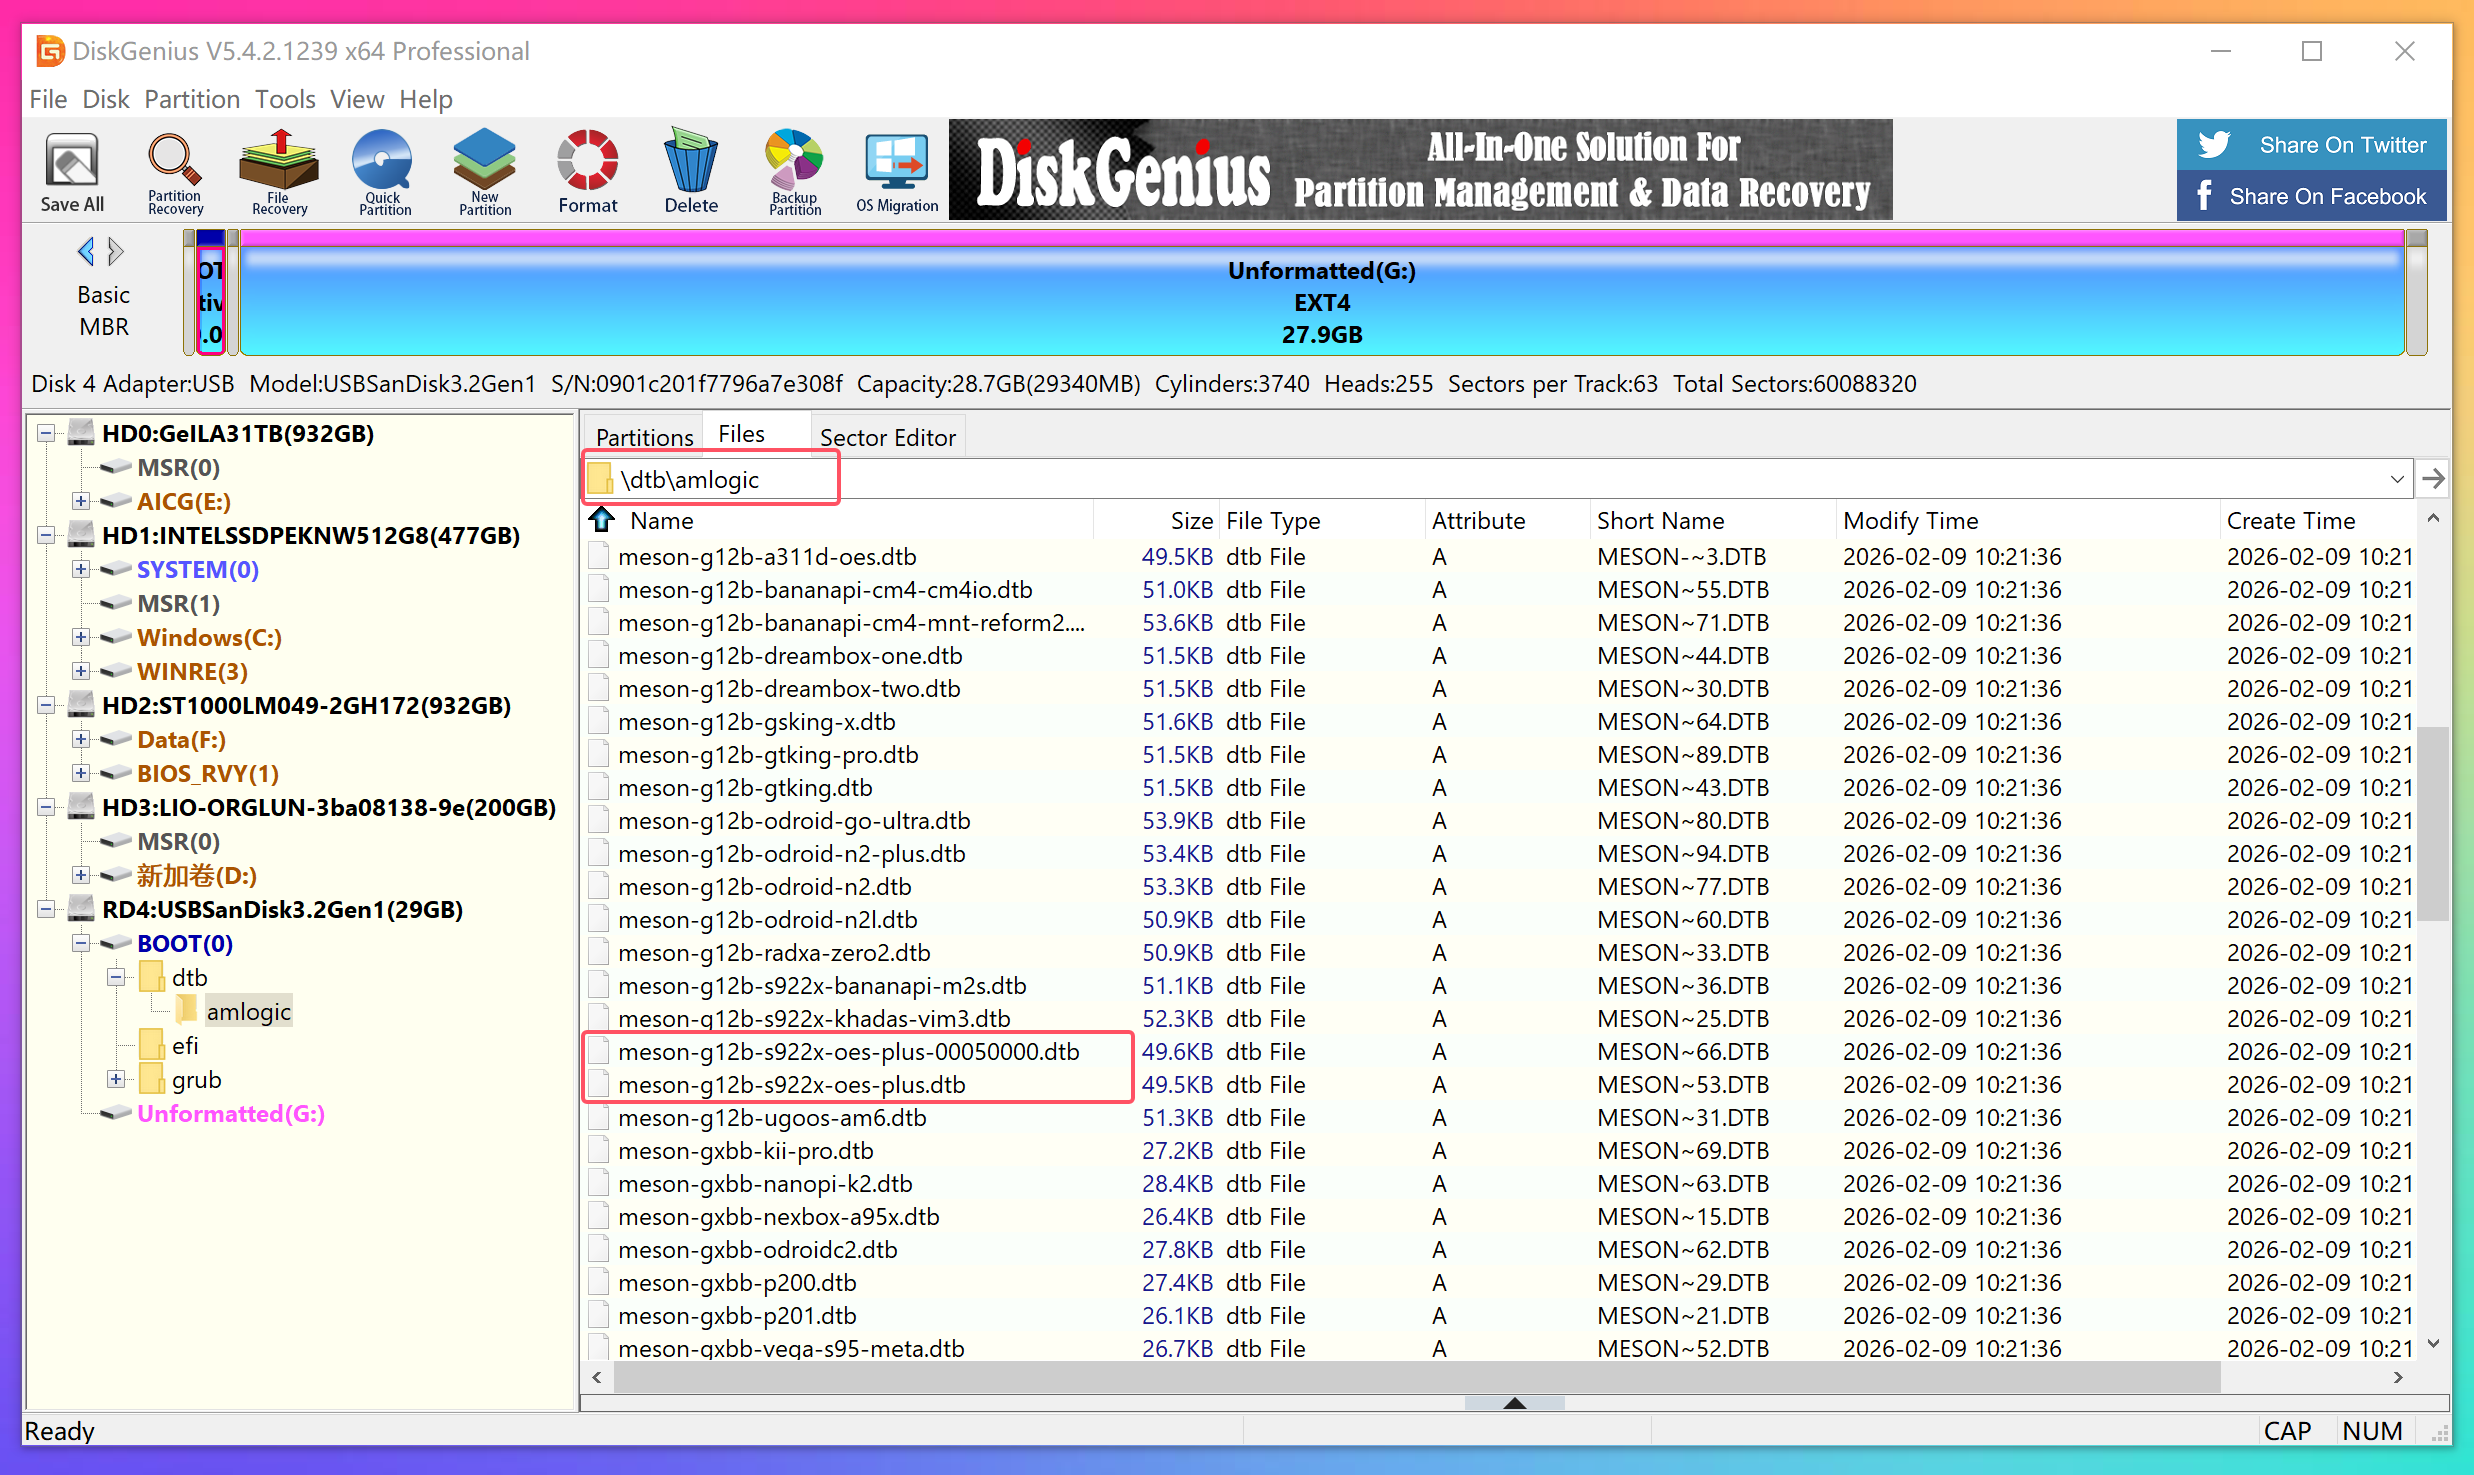Click Share On Facebook button
This screenshot has height=1475, width=2474.
pyautogui.click(x=2311, y=196)
